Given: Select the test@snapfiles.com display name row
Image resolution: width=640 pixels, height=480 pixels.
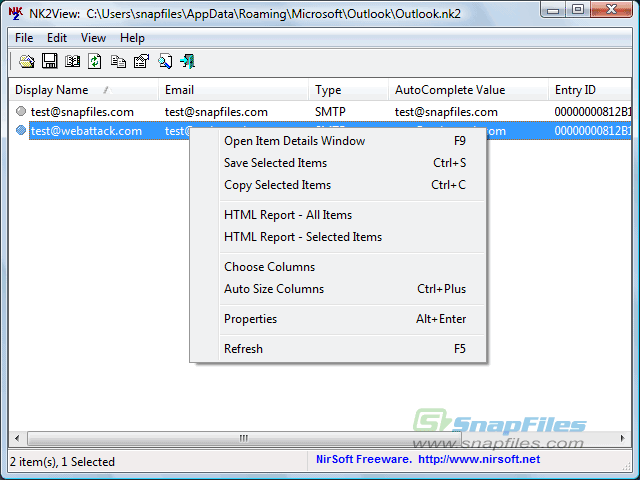Looking at the screenshot, I should (x=82, y=112).
